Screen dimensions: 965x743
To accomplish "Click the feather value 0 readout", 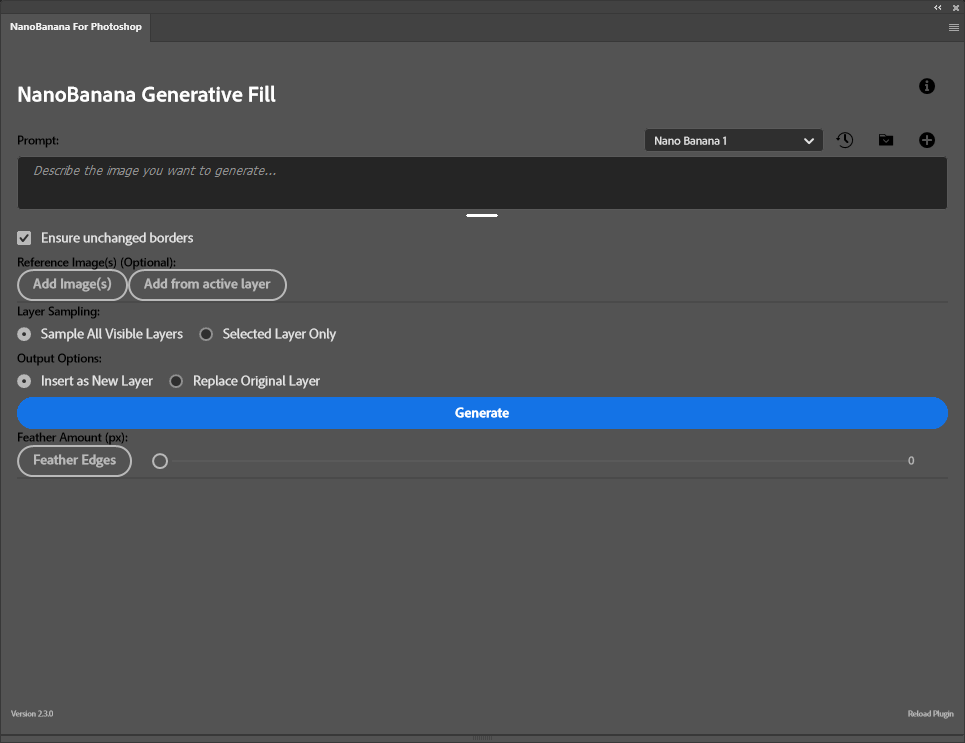I will 911,460.
